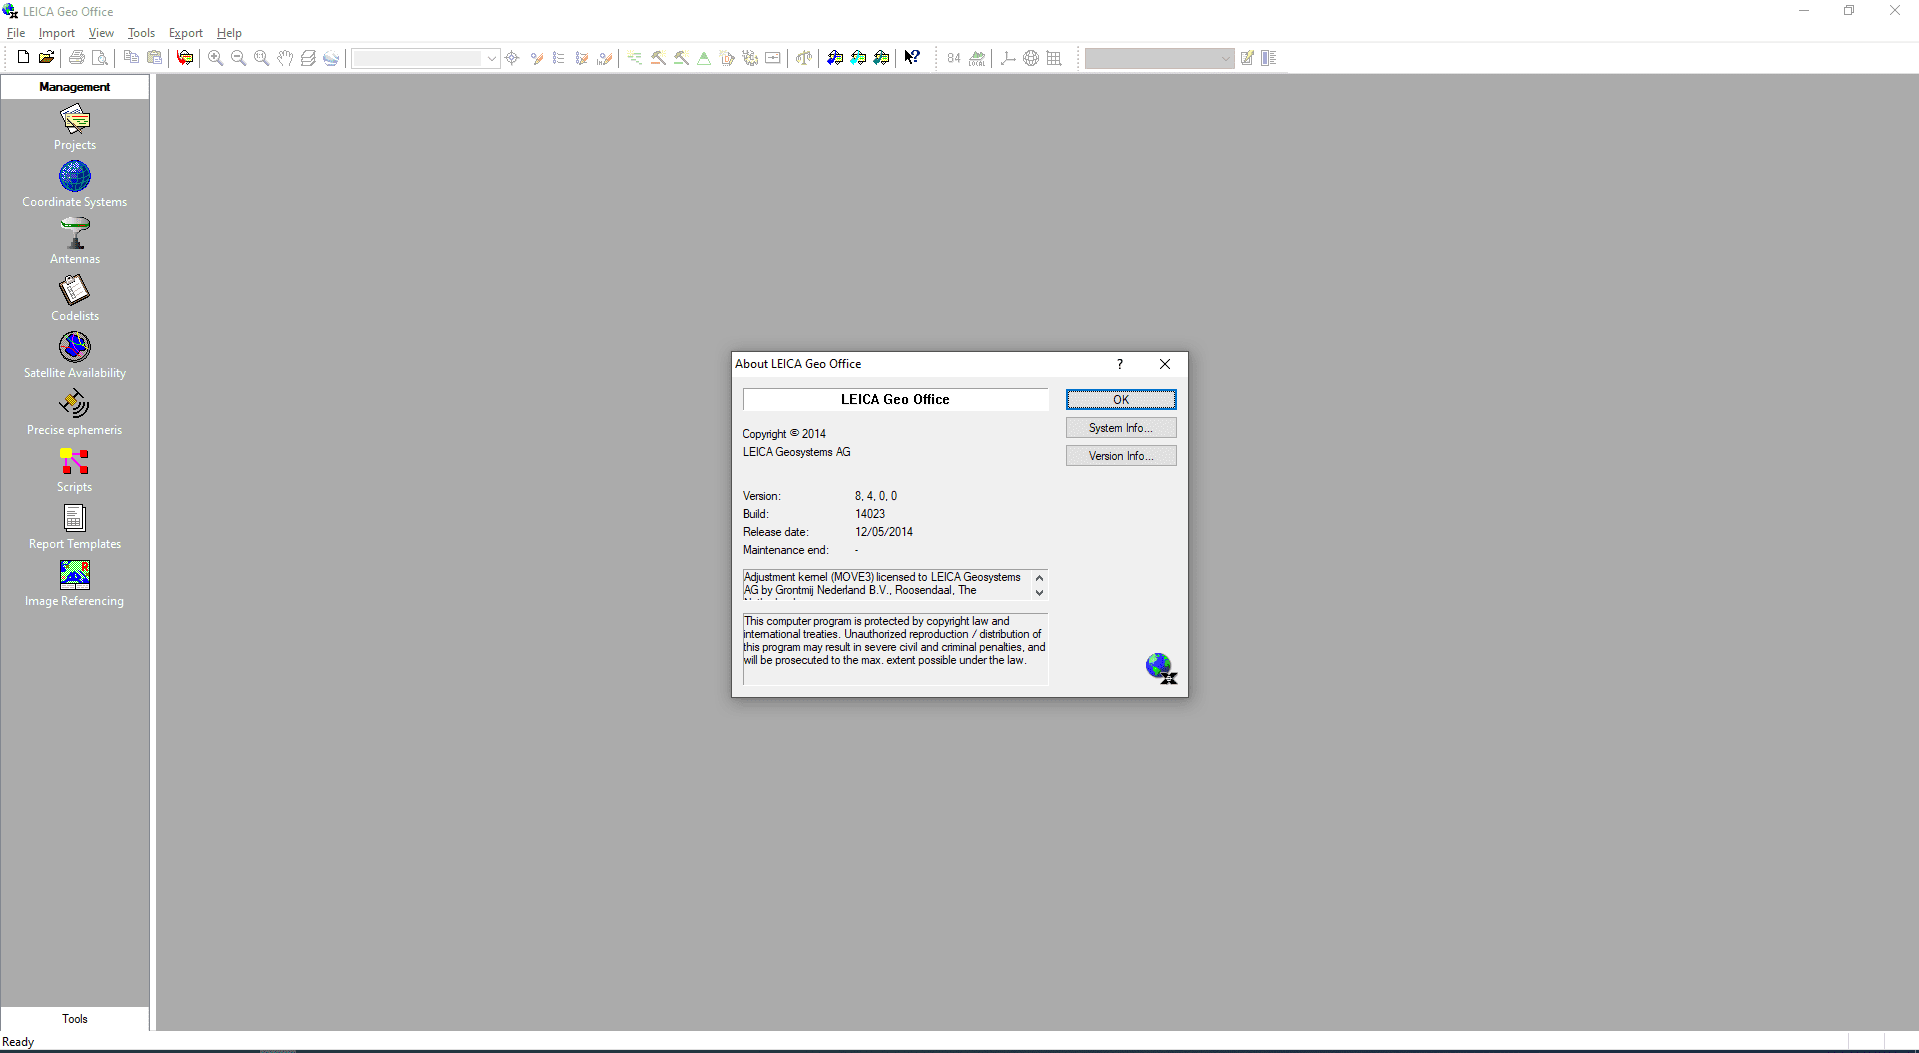Viewport: 1919px width, 1053px height.
Task: Open the View menu
Action: point(101,33)
